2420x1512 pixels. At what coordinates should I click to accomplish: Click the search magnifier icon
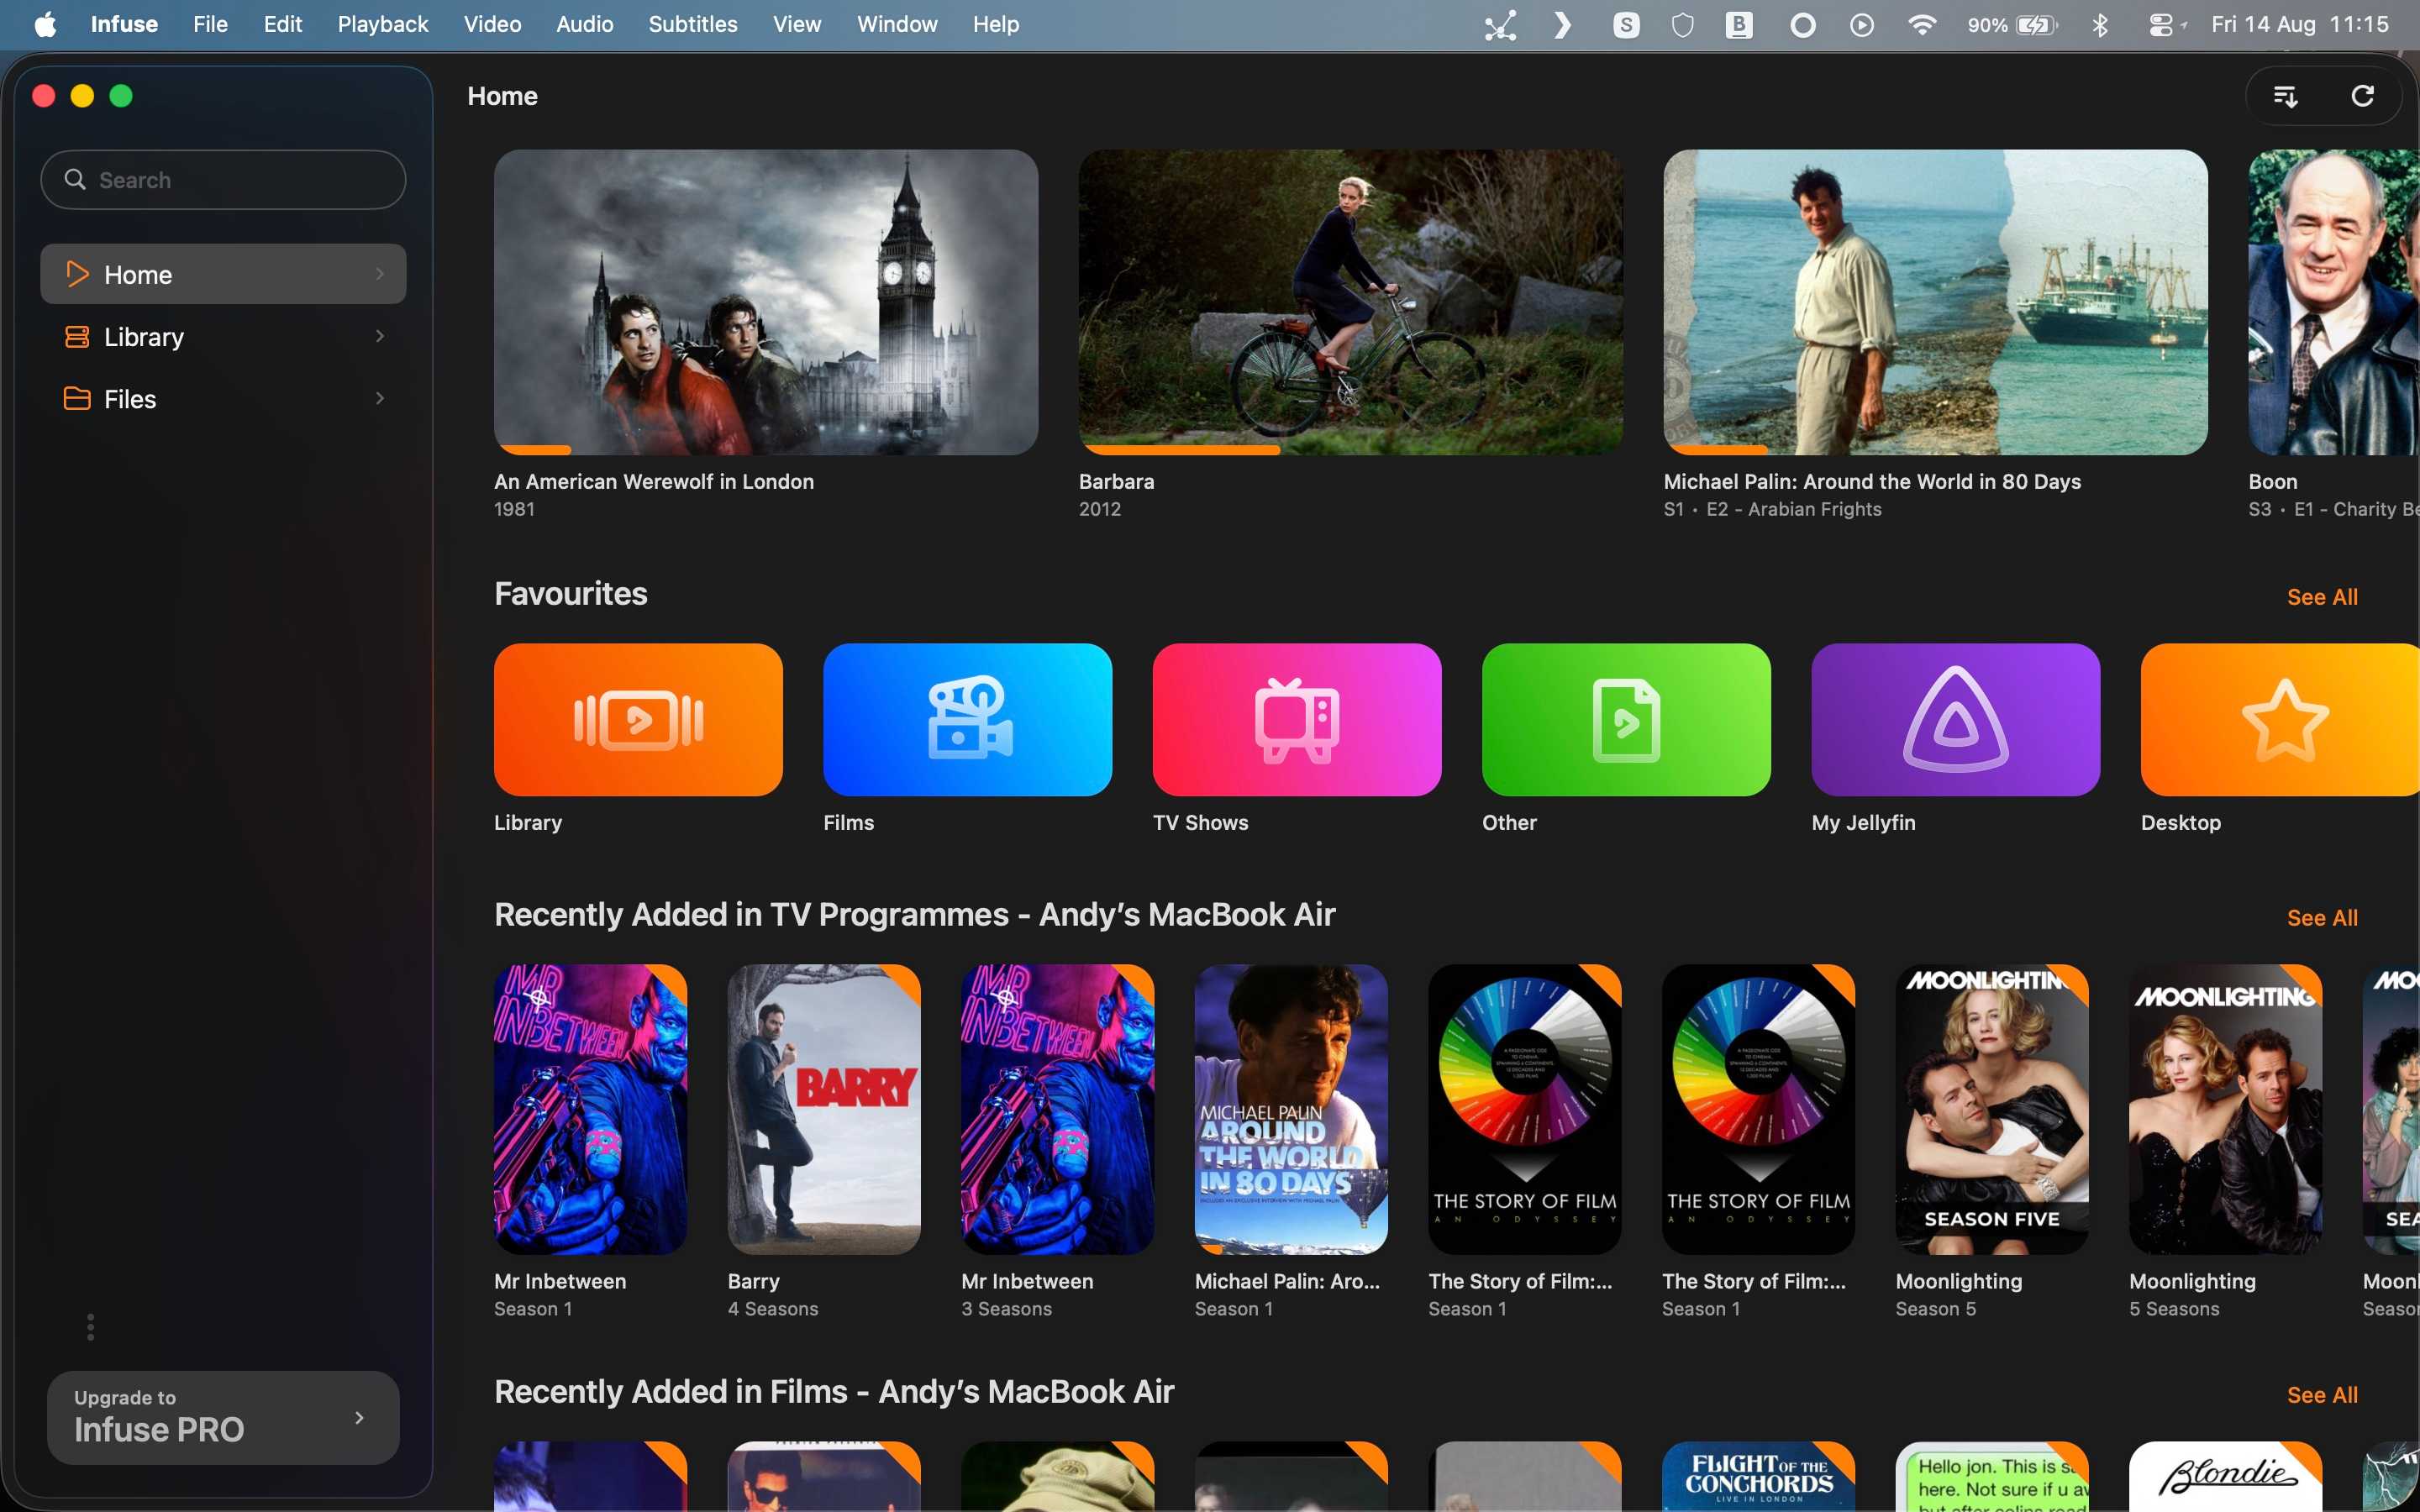tap(75, 179)
